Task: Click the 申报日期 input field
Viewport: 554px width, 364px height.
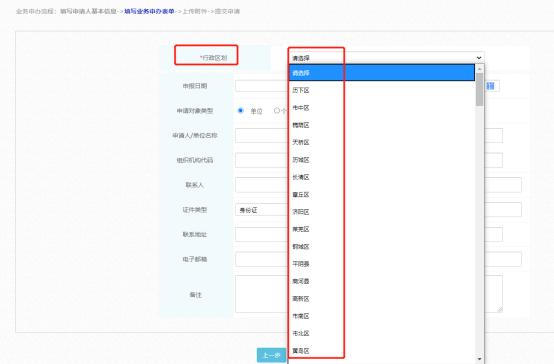Action: tap(262, 86)
